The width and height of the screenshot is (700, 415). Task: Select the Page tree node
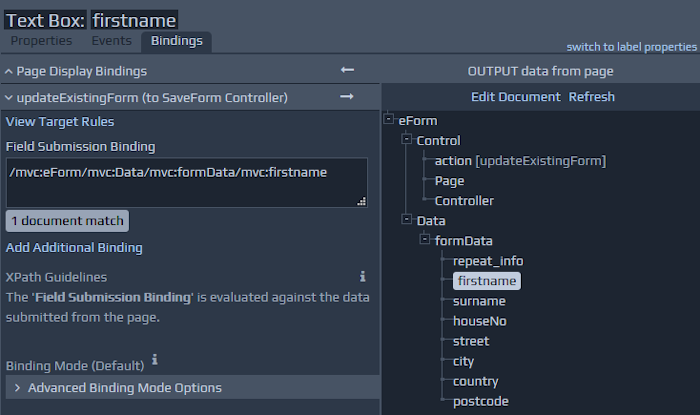pyautogui.click(x=450, y=181)
